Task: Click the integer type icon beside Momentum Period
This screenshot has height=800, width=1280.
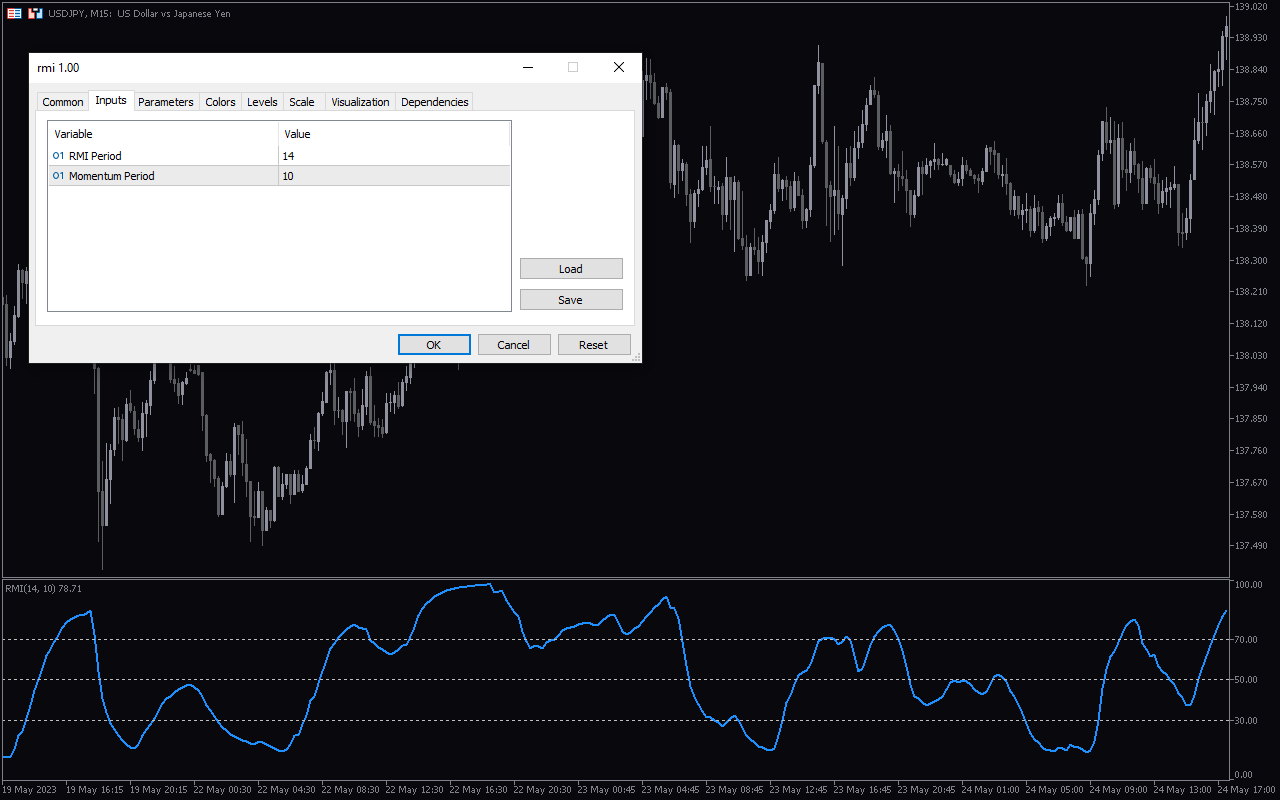Action: [x=58, y=176]
